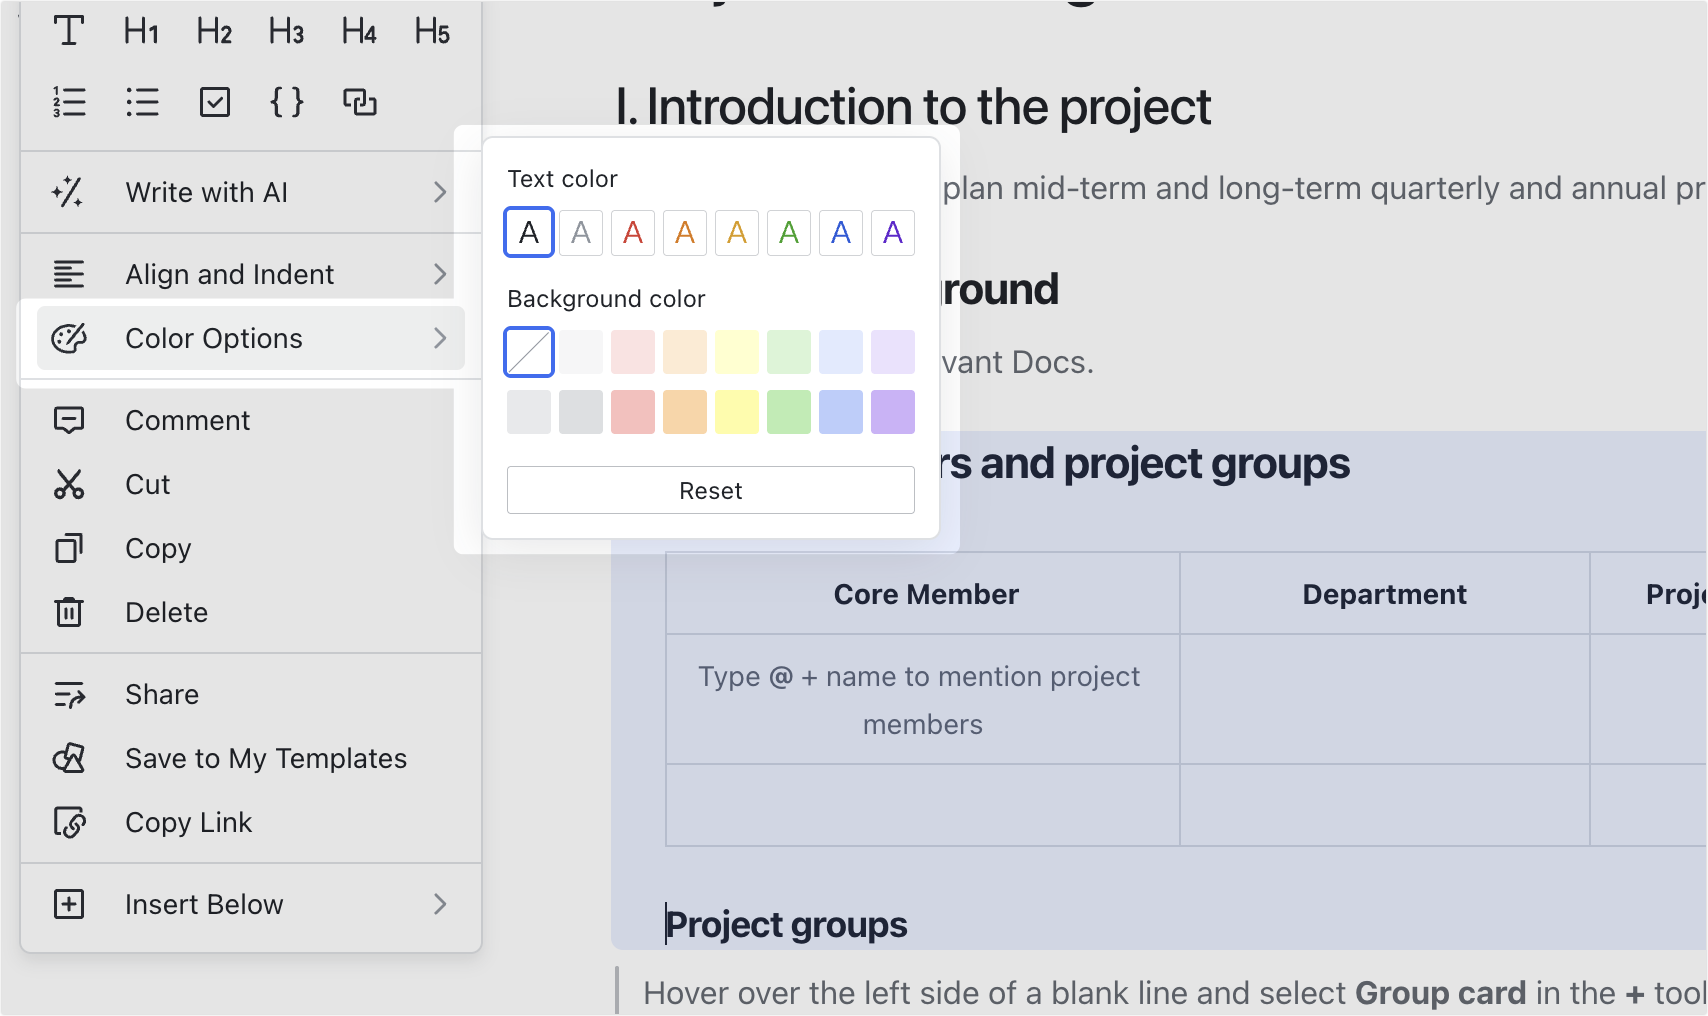Set text color to purple

(x=893, y=232)
